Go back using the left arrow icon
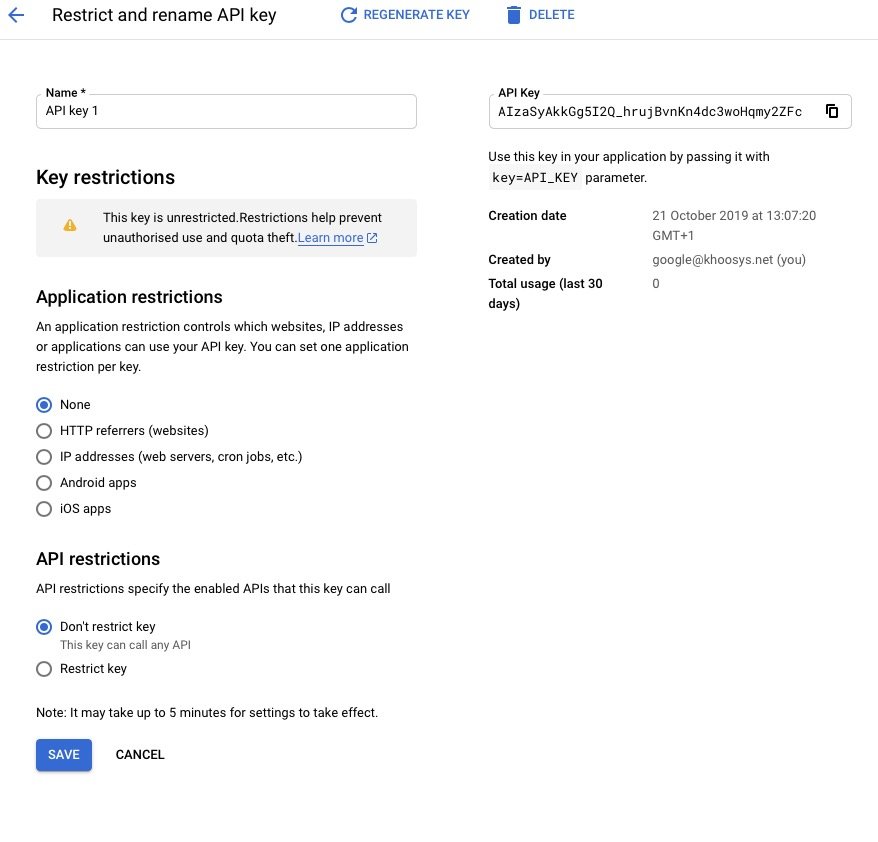Viewport: 878px width, 842px height. point(16,15)
